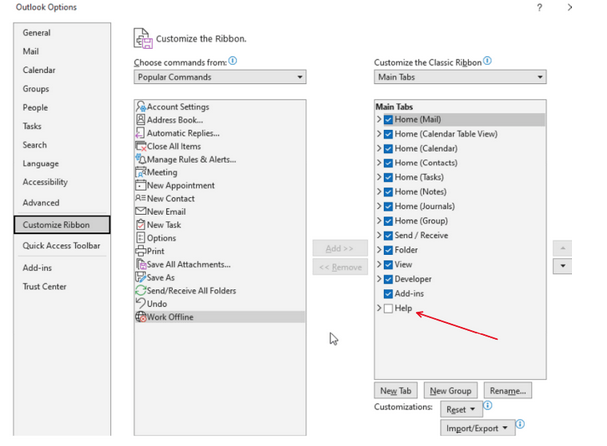Viewport: 607px width, 446px height.
Task: Select the Options command icon
Action: (x=141, y=238)
